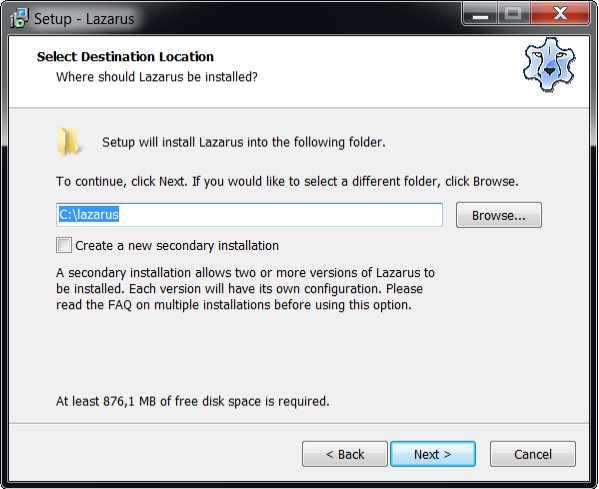
Task: Cancel the Lazarus installation
Action: pos(533,454)
